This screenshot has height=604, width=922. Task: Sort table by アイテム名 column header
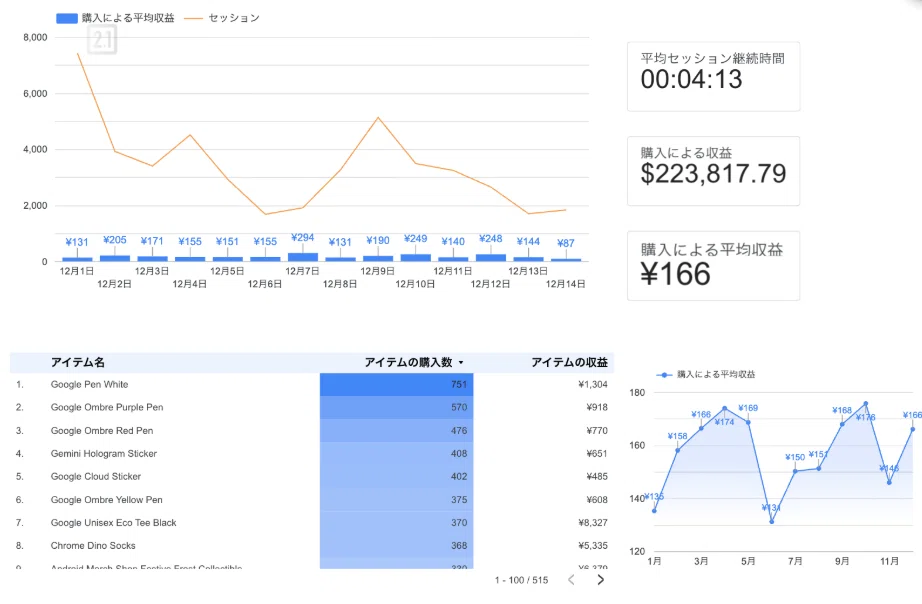pos(78,362)
